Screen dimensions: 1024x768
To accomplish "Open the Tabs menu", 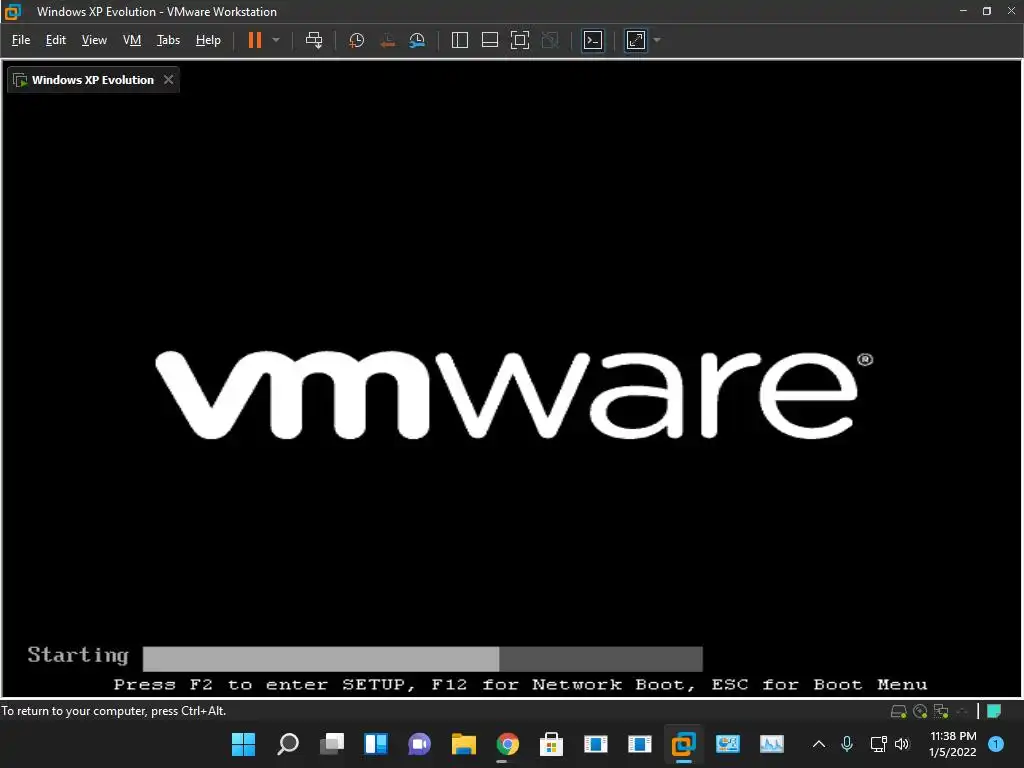I will point(168,40).
